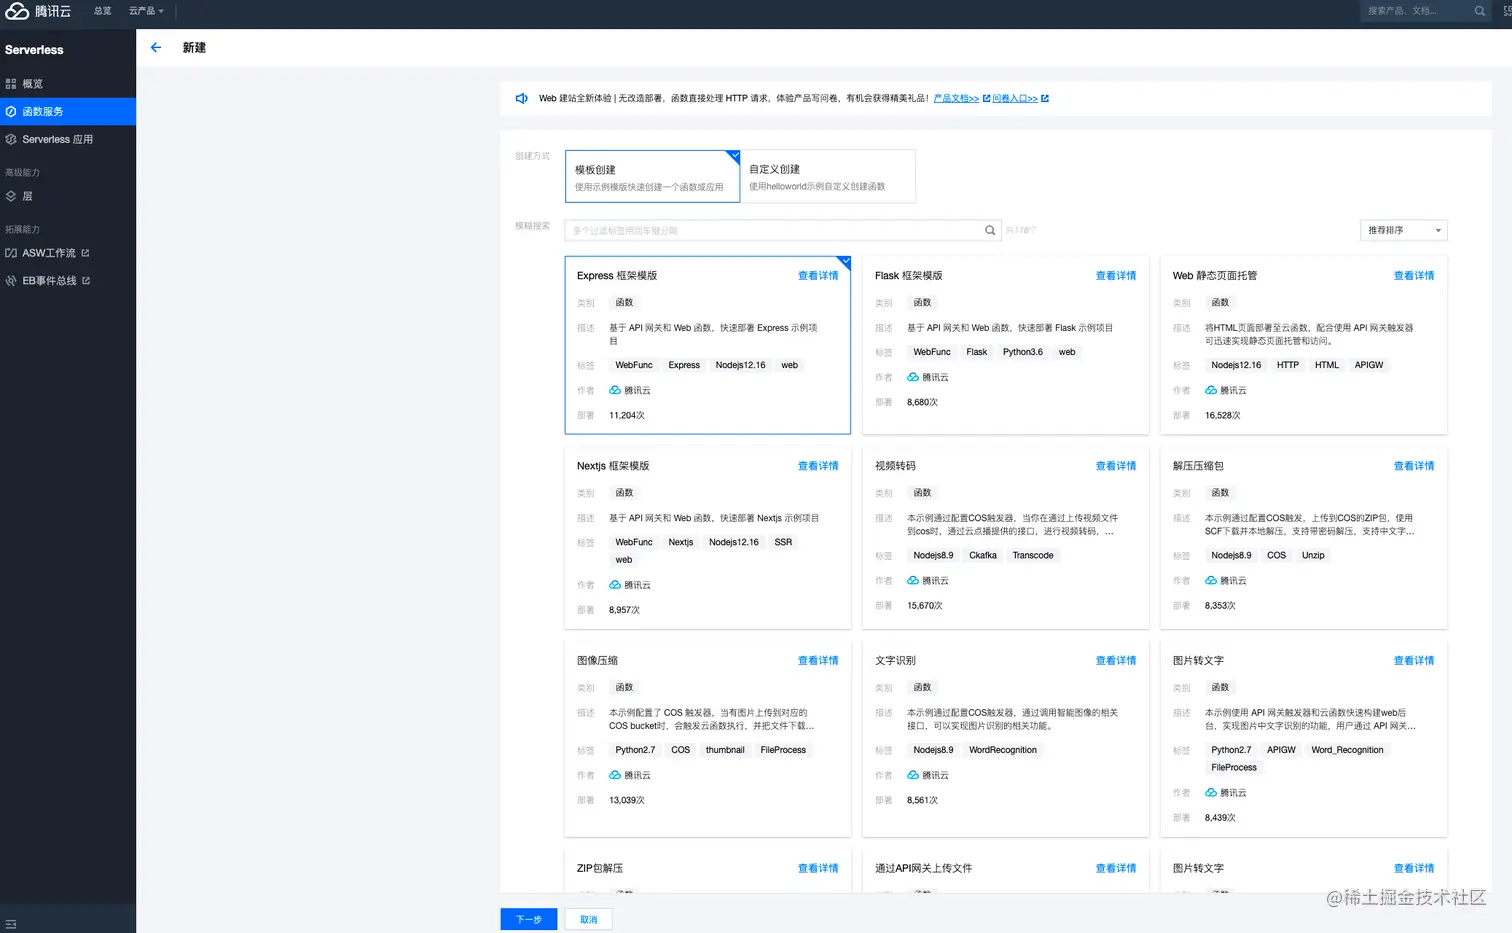Open 函数服务 in the sidebar

coord(68,112)
